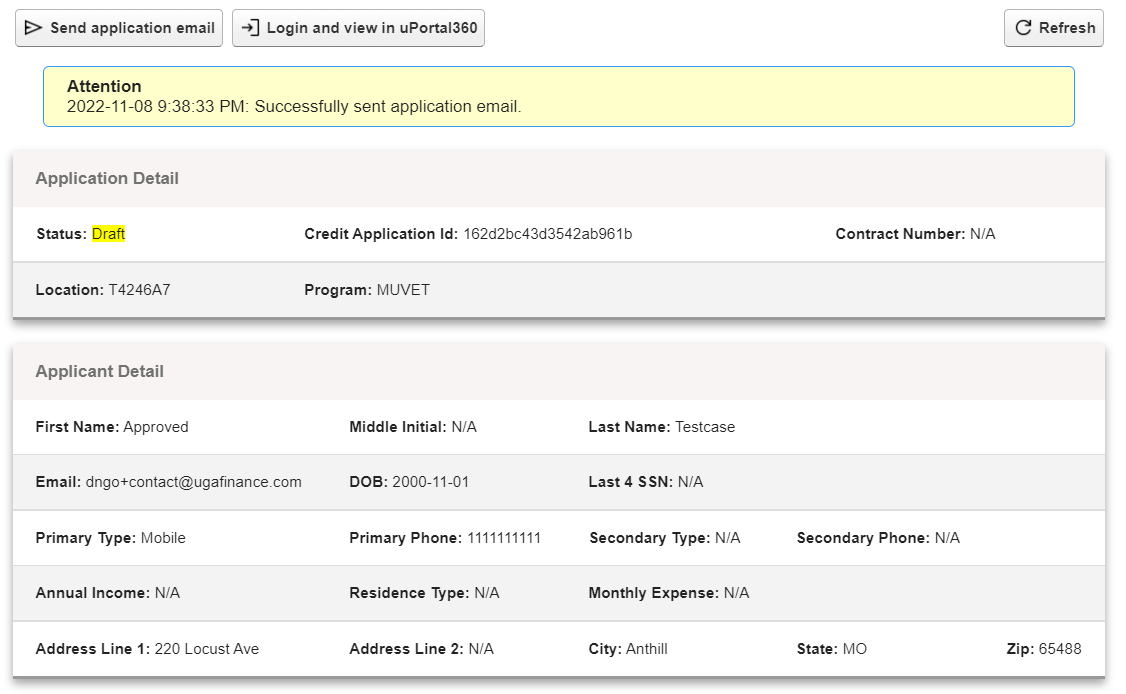This screenshot has height=694, width=1126.
Task: Select Primary Type value Mobile
Action: coord(163,538)
